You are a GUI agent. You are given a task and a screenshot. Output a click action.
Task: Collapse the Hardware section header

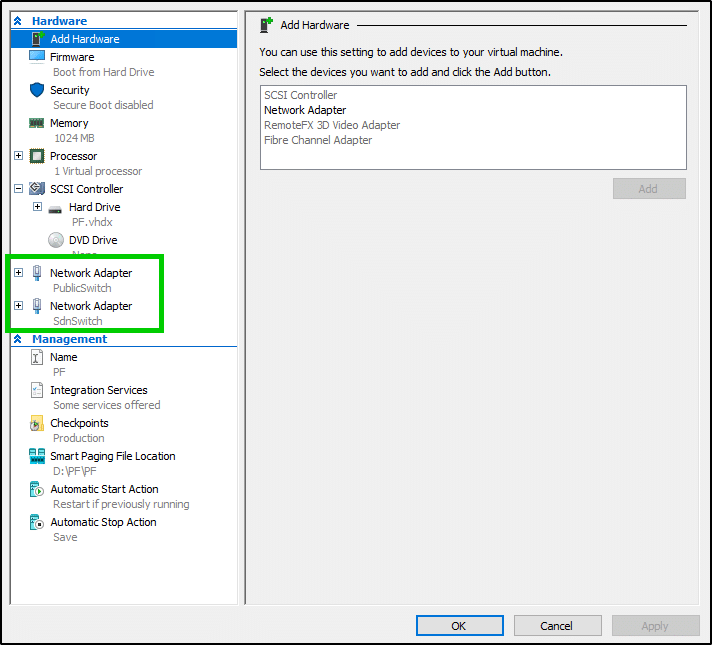click(x=18, y=21)
